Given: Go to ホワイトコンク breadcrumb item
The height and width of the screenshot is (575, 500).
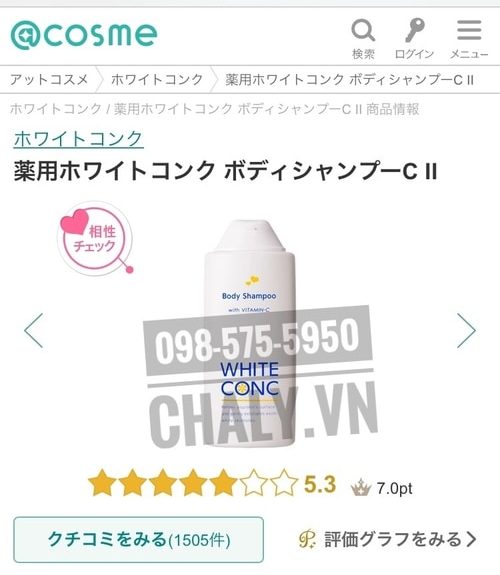Looking at the screenshot, I should pos(157,80).
